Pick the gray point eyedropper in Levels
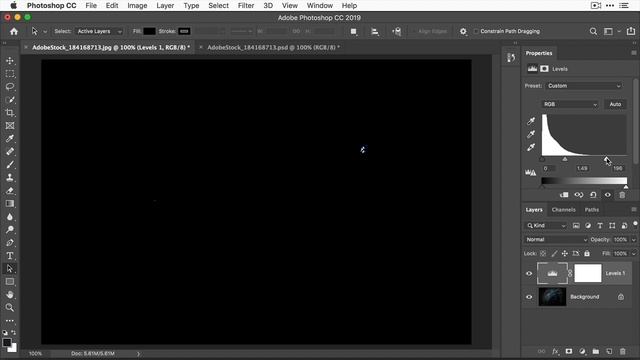Screen dimensions: 640x360 [x=531, y=134]
